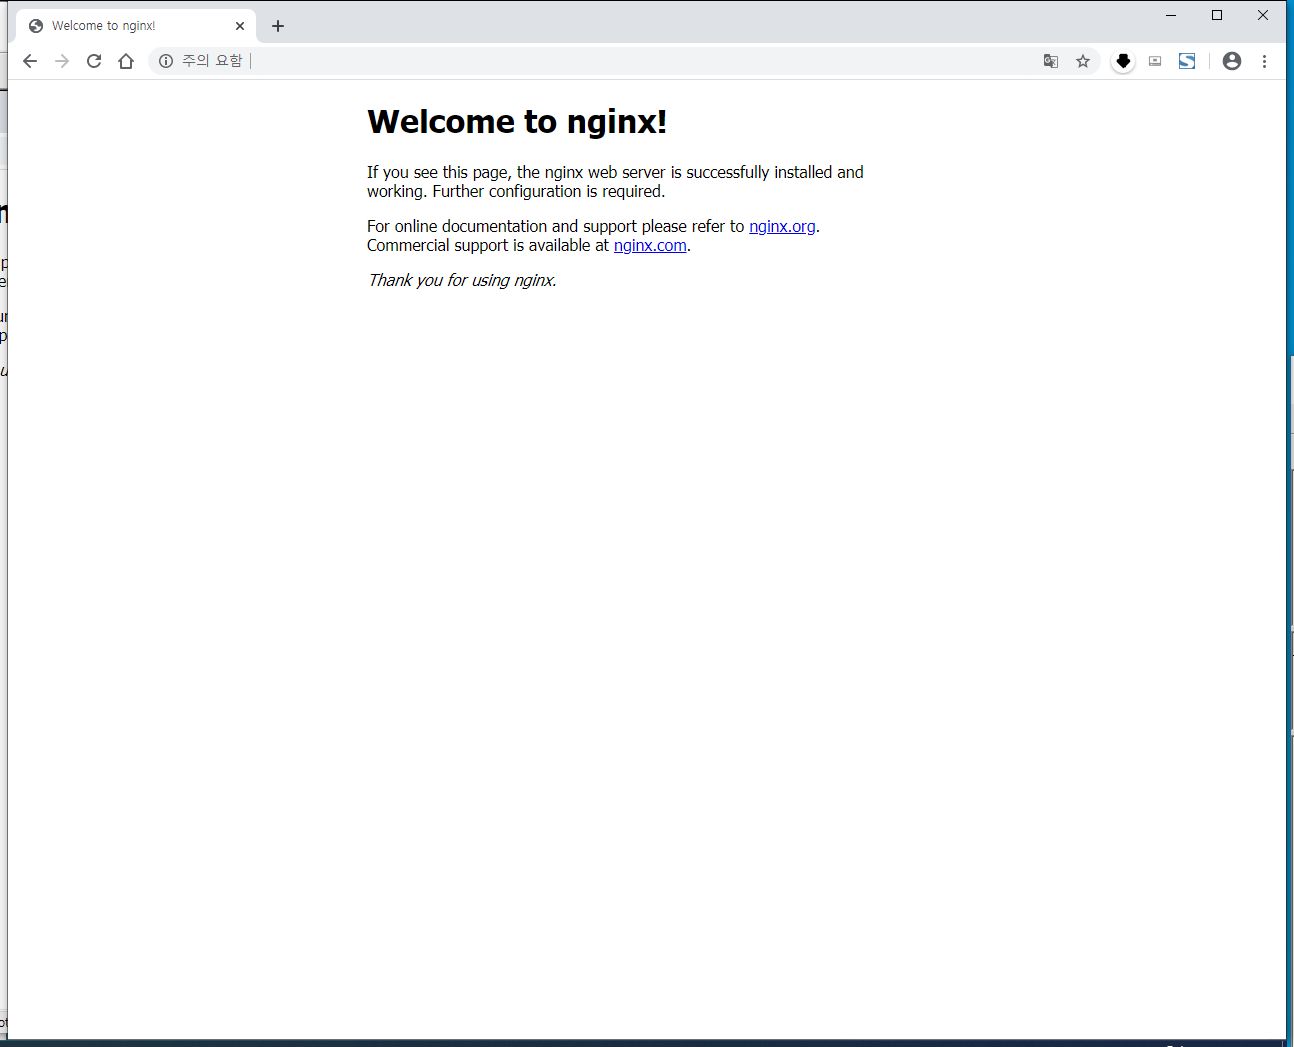1294x1047 pixels.
Task: Bookmark this page with the star icon
Action: (1083, 61)
